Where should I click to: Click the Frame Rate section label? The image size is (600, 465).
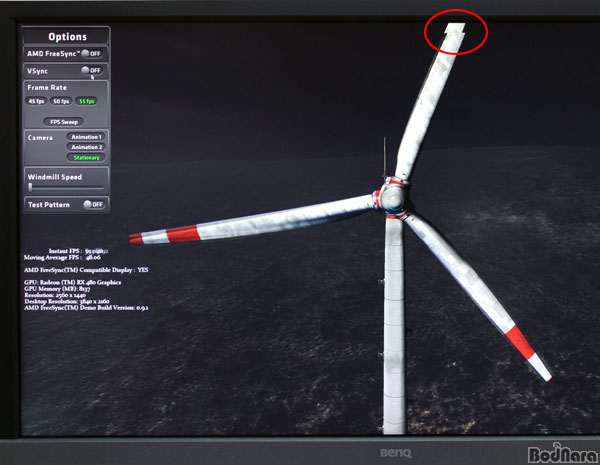tap(47, 88)
